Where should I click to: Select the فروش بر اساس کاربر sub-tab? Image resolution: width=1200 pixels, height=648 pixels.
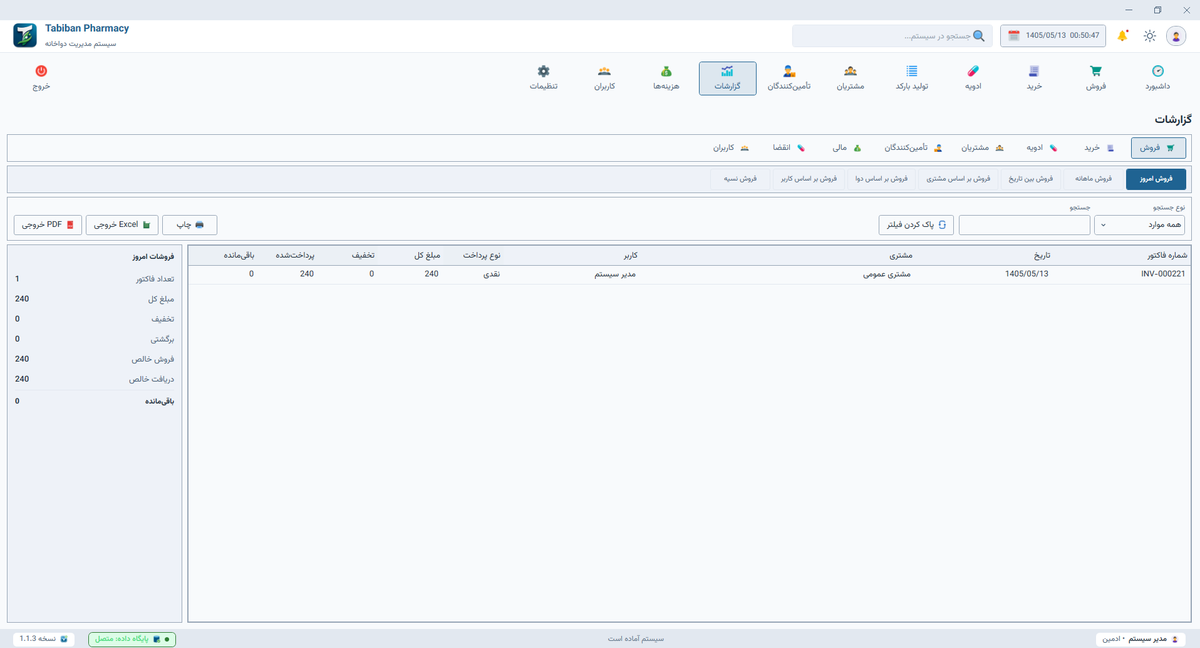click(810, 179)
